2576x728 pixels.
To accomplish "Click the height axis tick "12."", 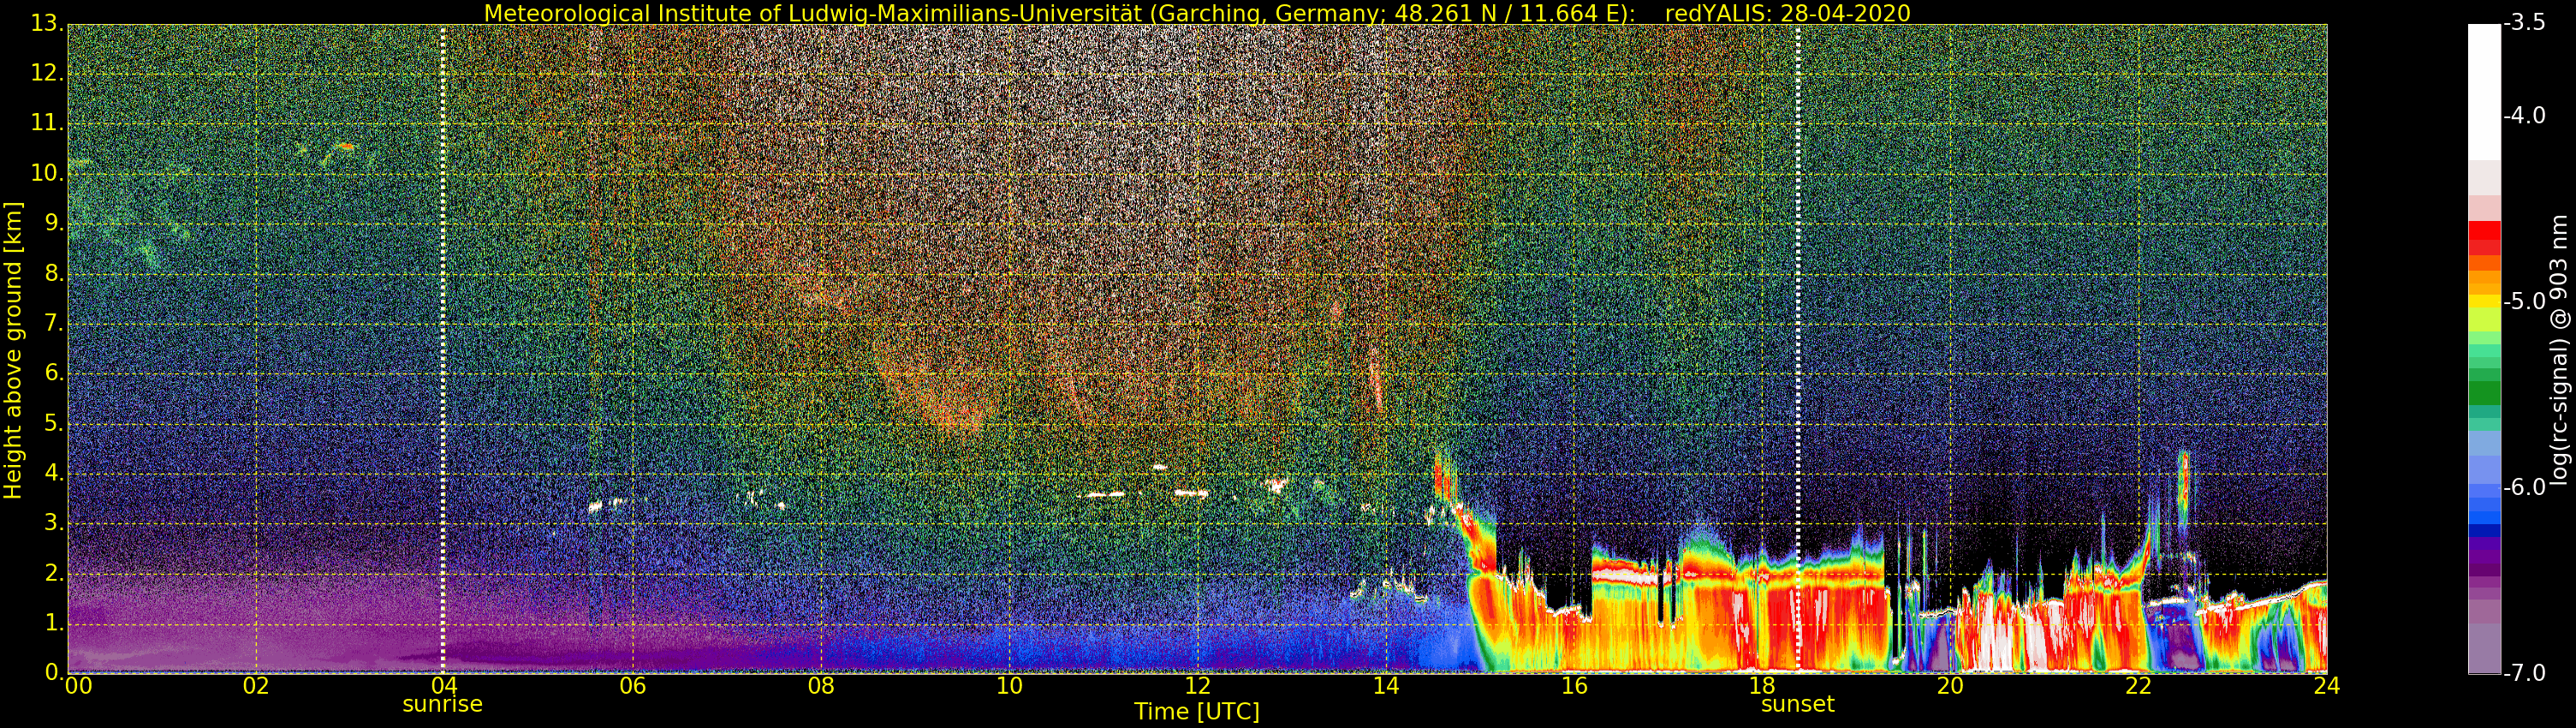I will (x=47, y=74).
